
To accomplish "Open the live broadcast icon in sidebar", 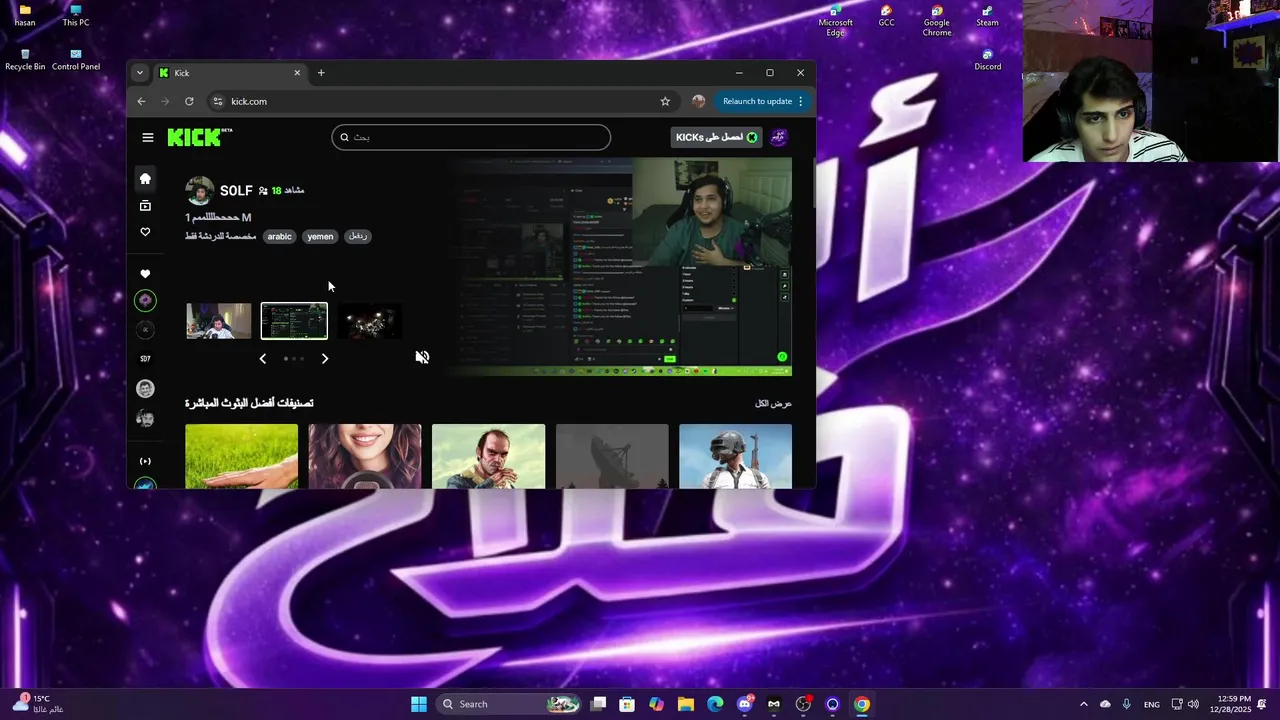I will pyautogui.click(x=145, y=461).
